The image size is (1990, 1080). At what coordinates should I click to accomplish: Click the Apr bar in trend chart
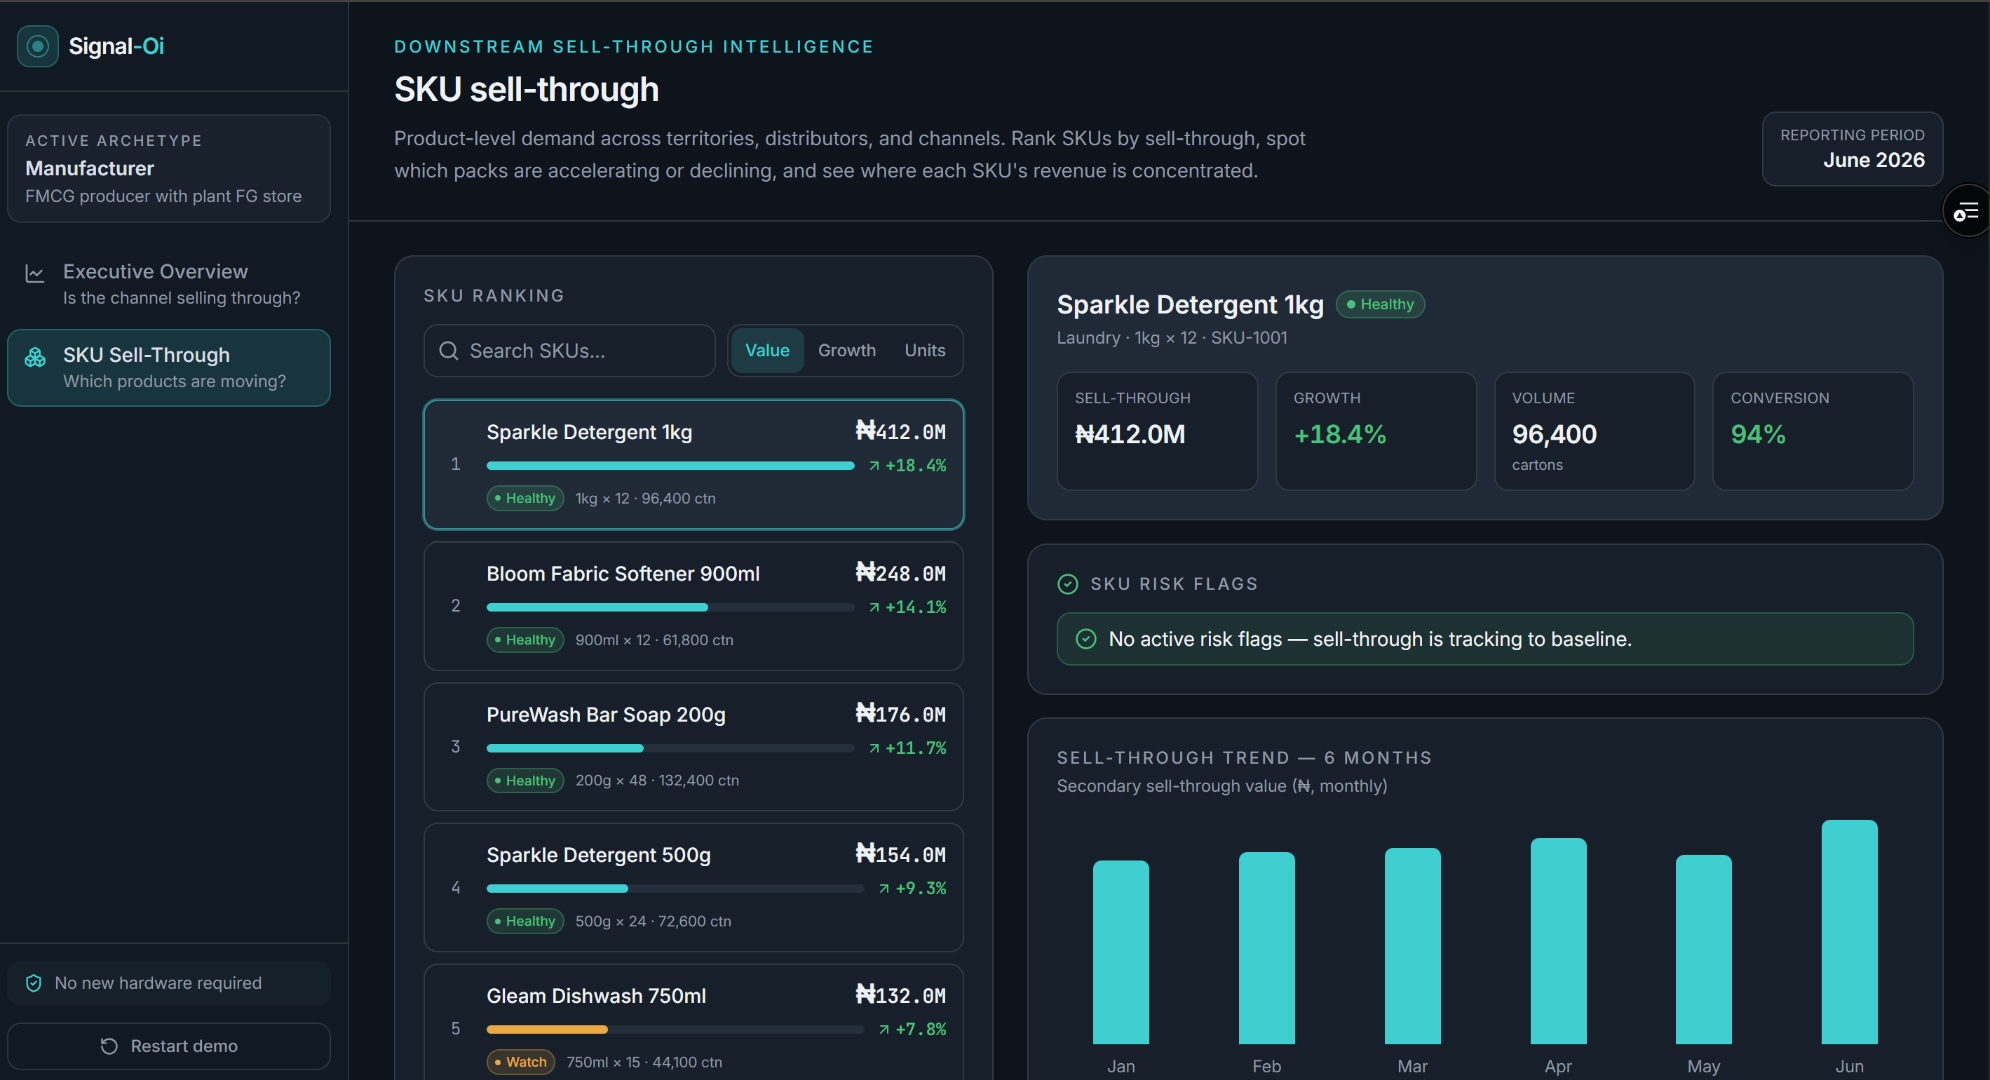pyautogui.click(x=1558, y=941)
